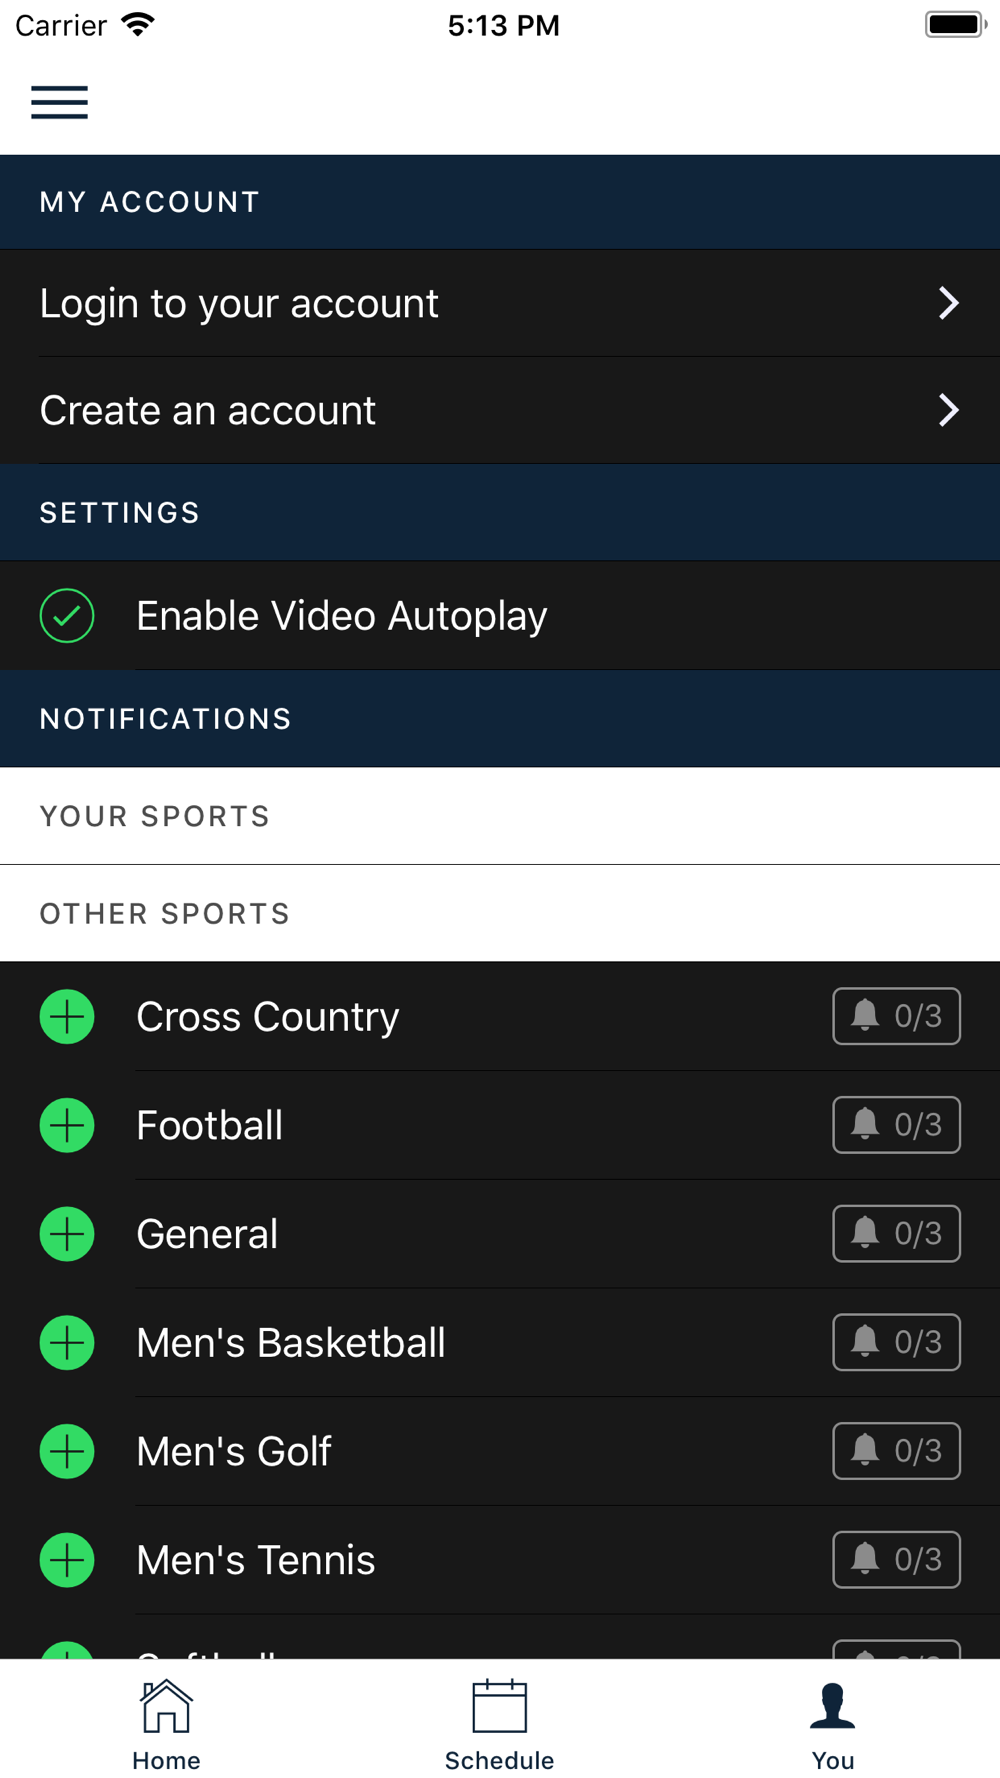Switch to the Home tab

(x=166, y=1725)
